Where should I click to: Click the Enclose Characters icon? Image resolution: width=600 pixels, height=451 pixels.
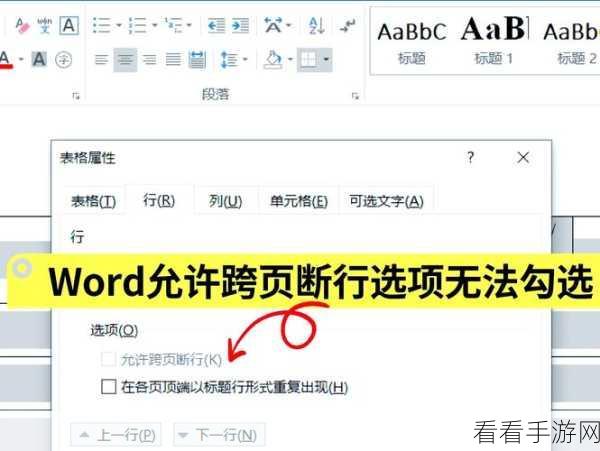(x=63, y=59)
